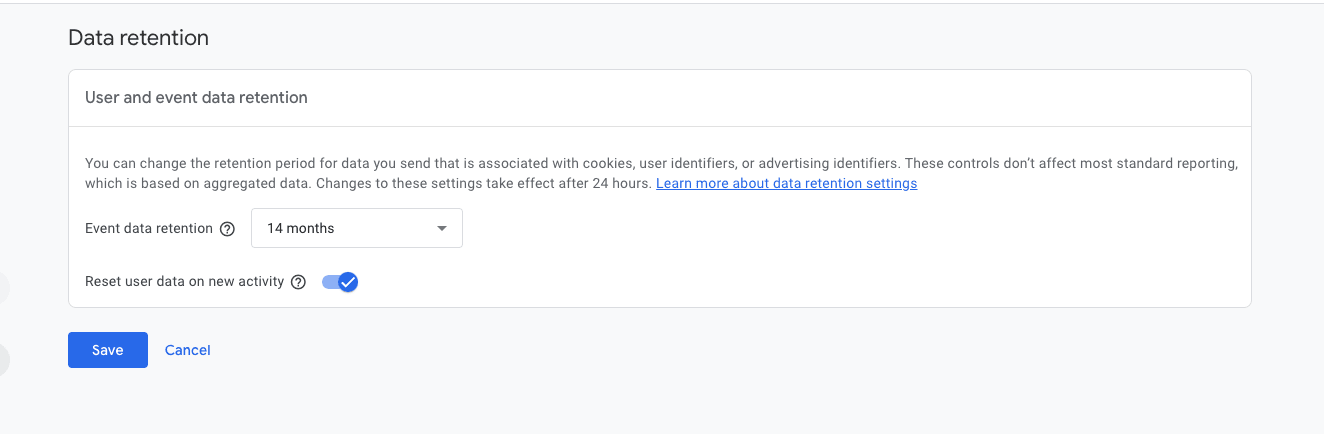The width and height of the screenshot is (1324, 434).
Task: Click the upper partial circle at left edge
Action: (x=4, y=288)
